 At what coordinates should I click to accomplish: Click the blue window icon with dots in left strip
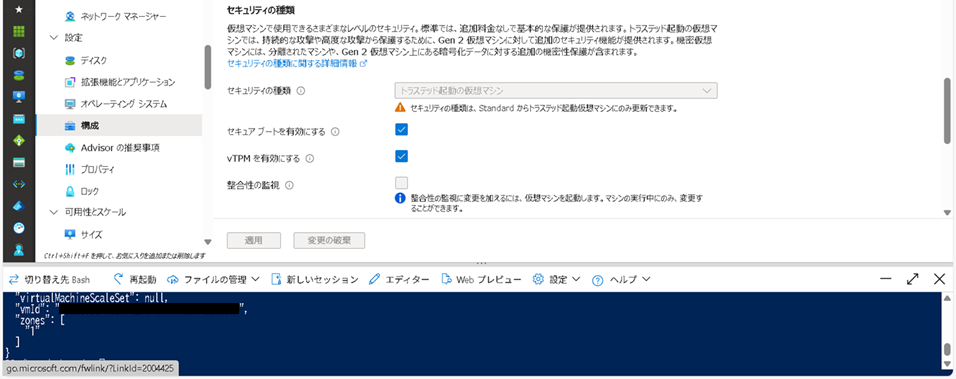pyautogui.click(x=19, y=119)
